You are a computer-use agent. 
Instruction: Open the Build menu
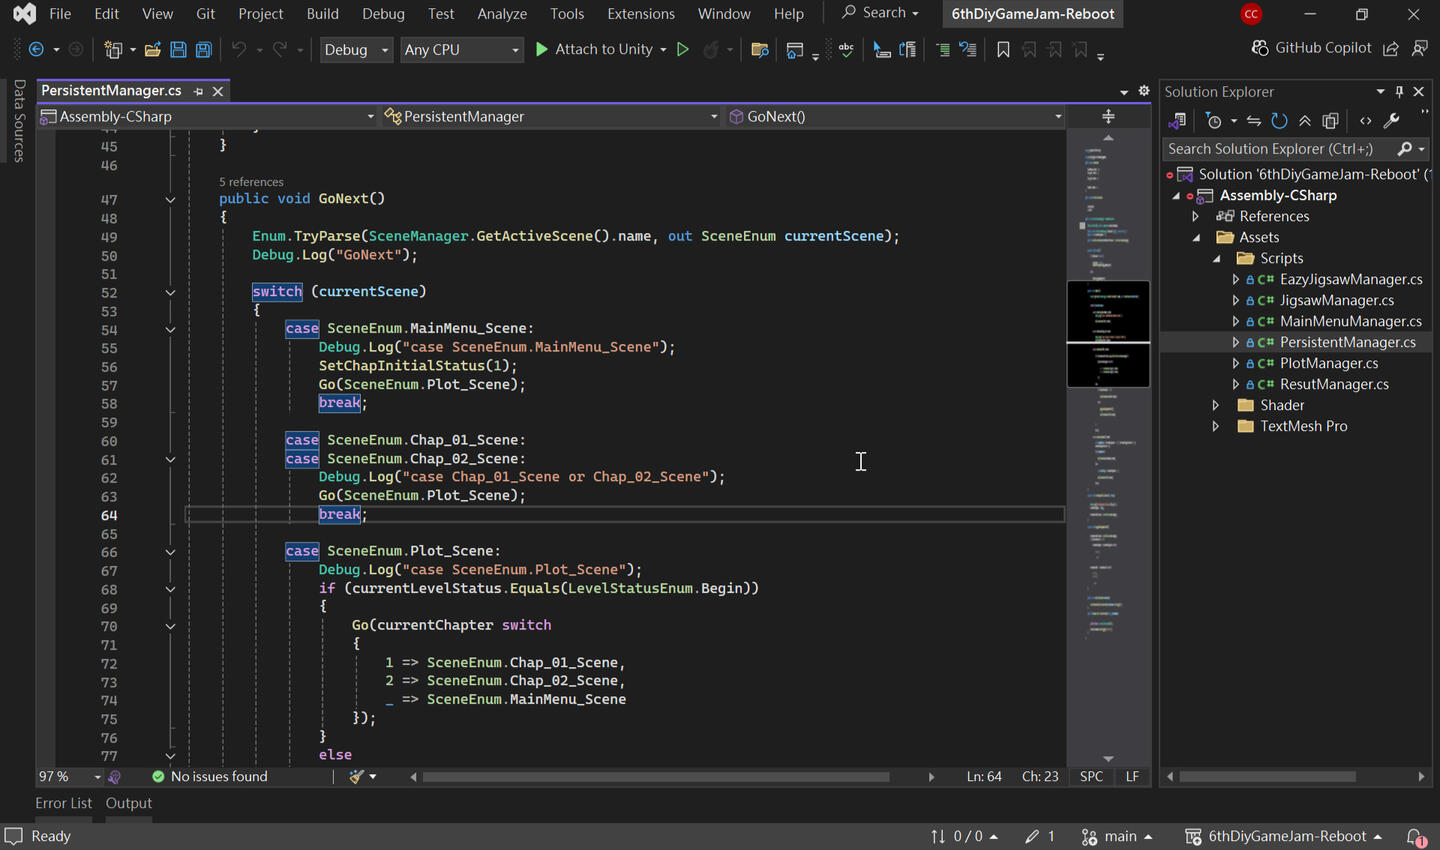click(x=323, y=14)
